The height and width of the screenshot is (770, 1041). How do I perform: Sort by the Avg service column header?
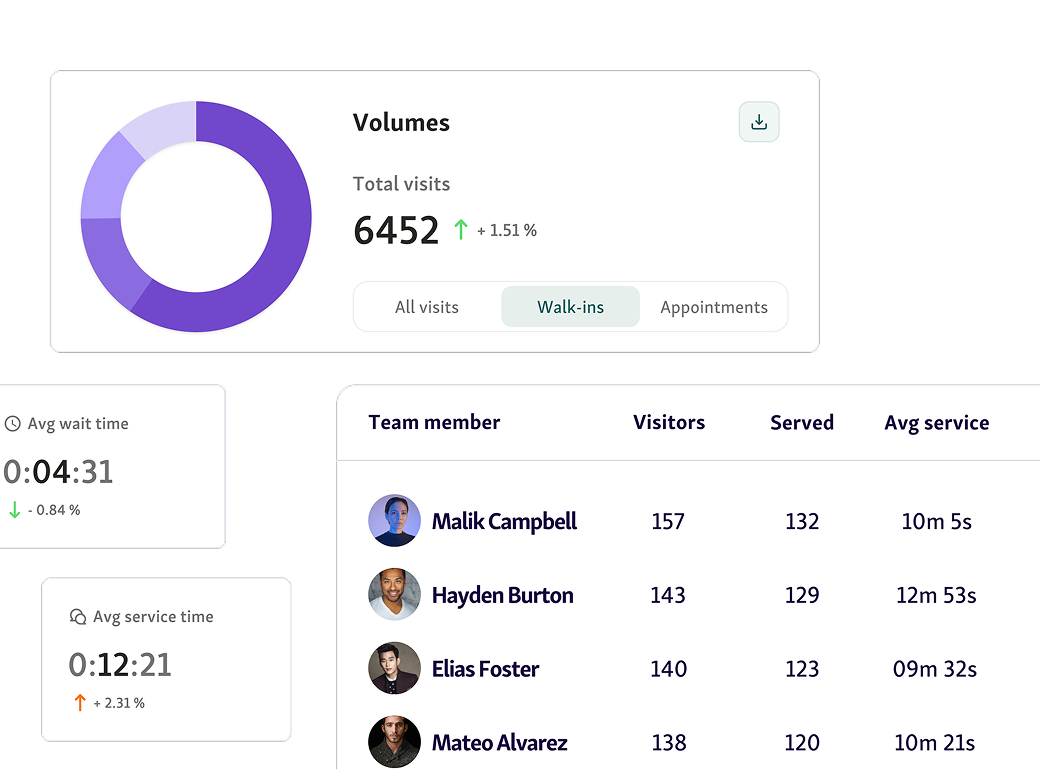click(937, 422)
